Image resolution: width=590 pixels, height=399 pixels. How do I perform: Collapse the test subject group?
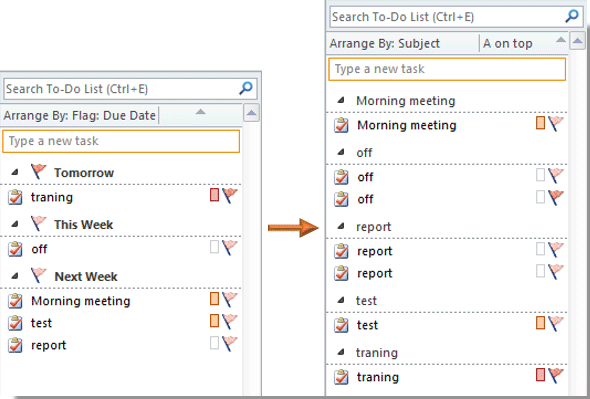tap(341, 300)
